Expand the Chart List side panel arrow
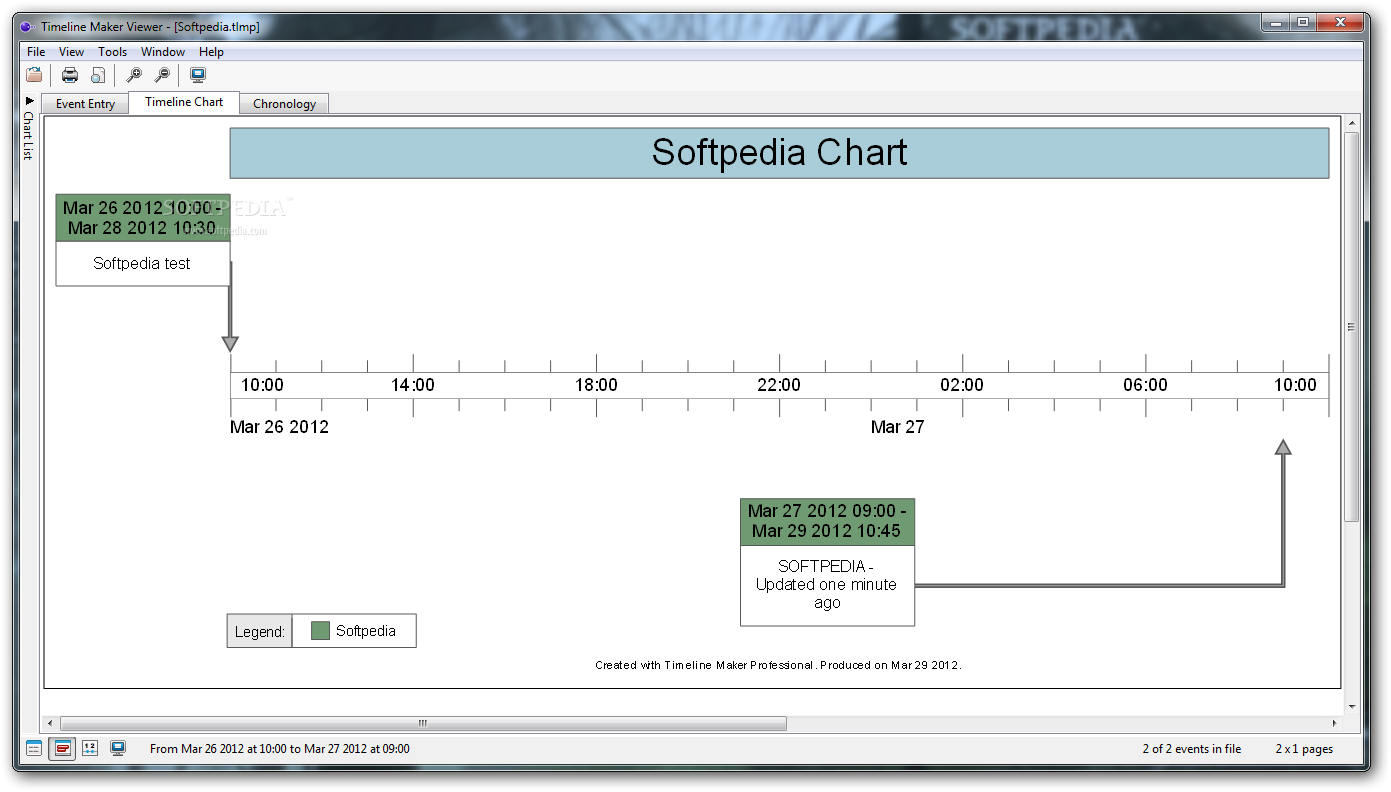 tap(29, 101)
